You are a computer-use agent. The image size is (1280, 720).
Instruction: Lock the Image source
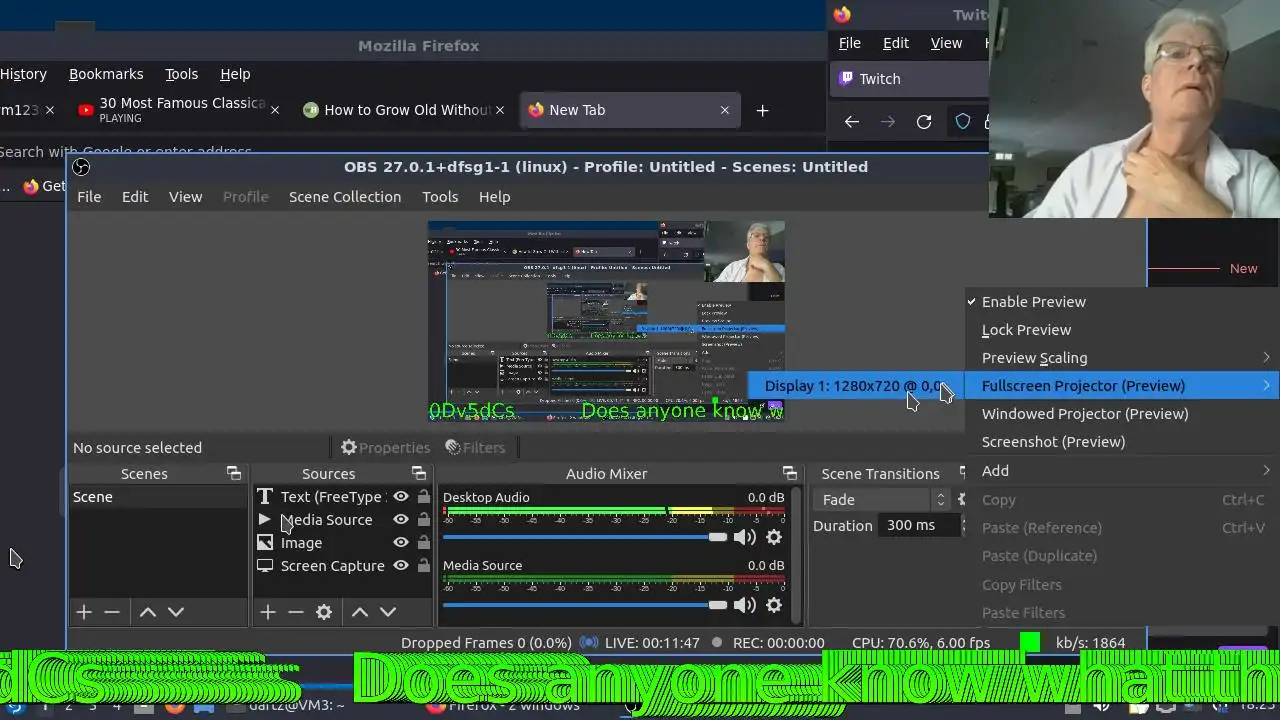click(x=424, y=543)
